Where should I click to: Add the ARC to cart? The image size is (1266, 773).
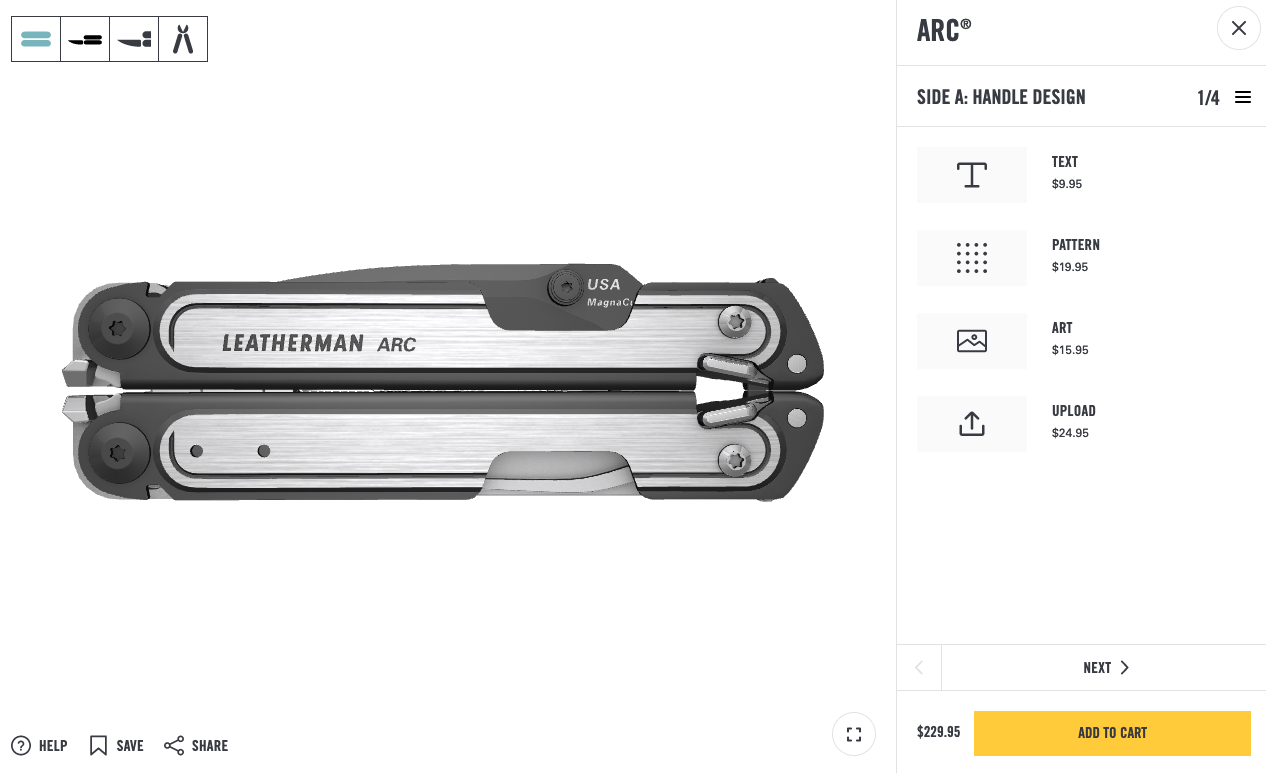pyautogui.click(x=1112, y=733)
